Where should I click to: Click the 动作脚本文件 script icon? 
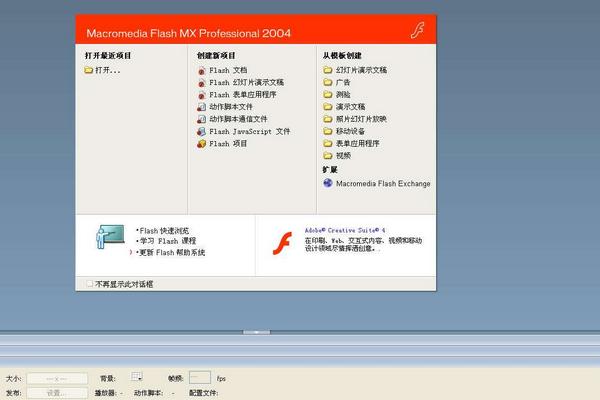coord(202,107)
